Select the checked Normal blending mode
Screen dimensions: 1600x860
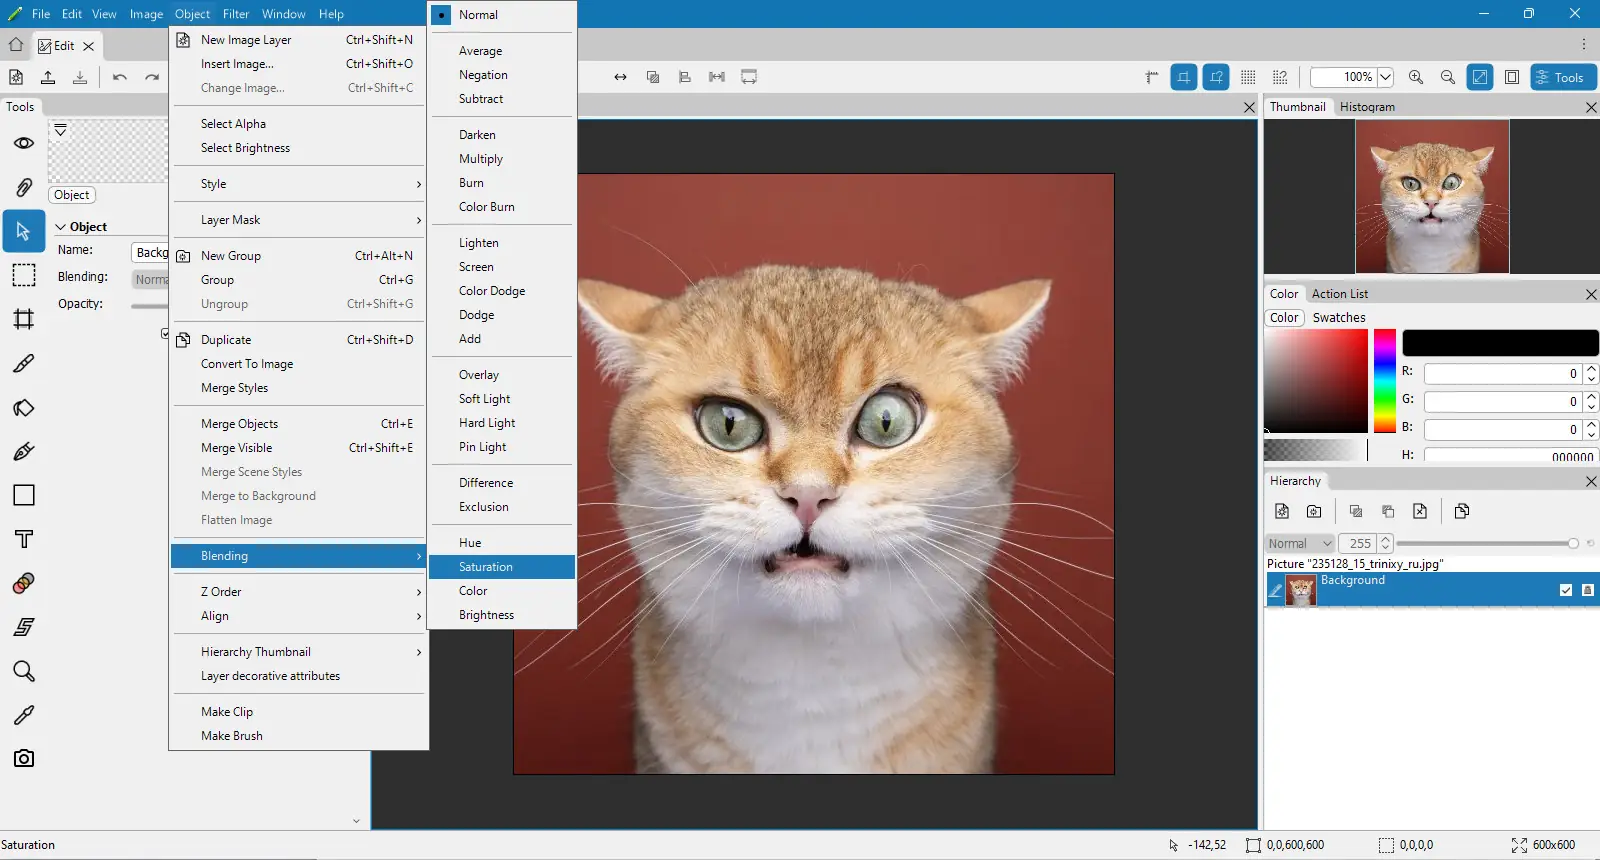(x=502, y=15)
